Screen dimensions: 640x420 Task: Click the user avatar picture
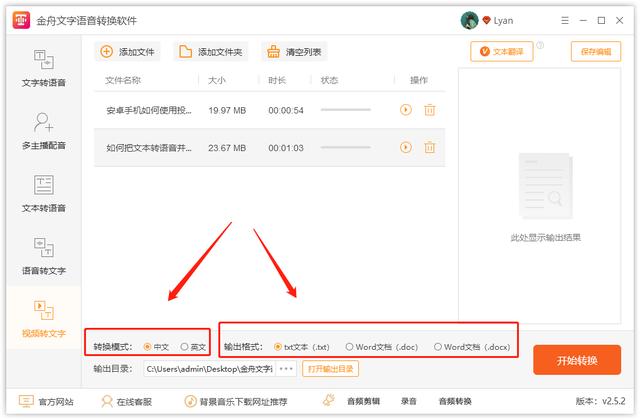coord(469,20)
